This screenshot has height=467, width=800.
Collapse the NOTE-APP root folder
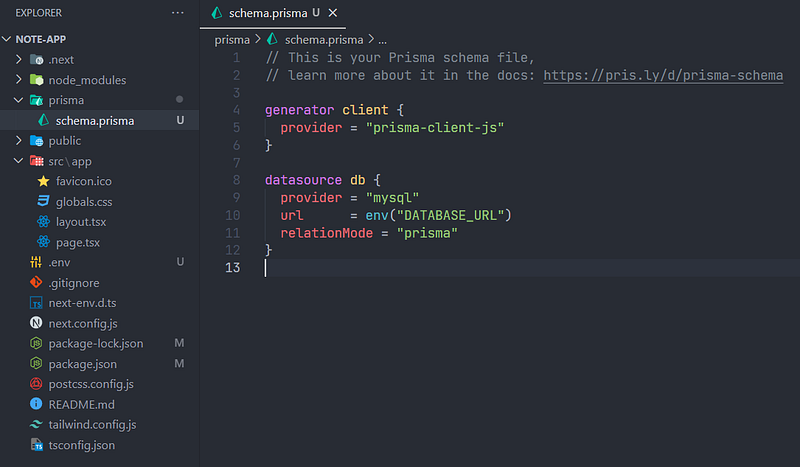coord(7,39)
